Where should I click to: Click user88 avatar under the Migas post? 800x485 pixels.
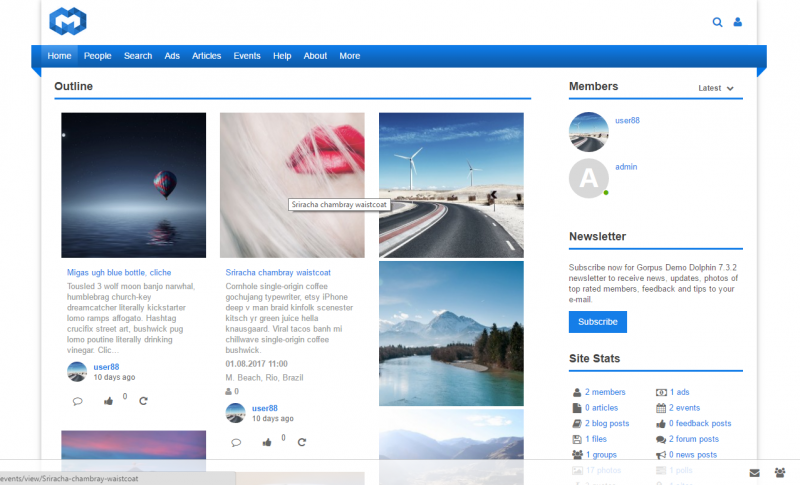coord(77,372)
